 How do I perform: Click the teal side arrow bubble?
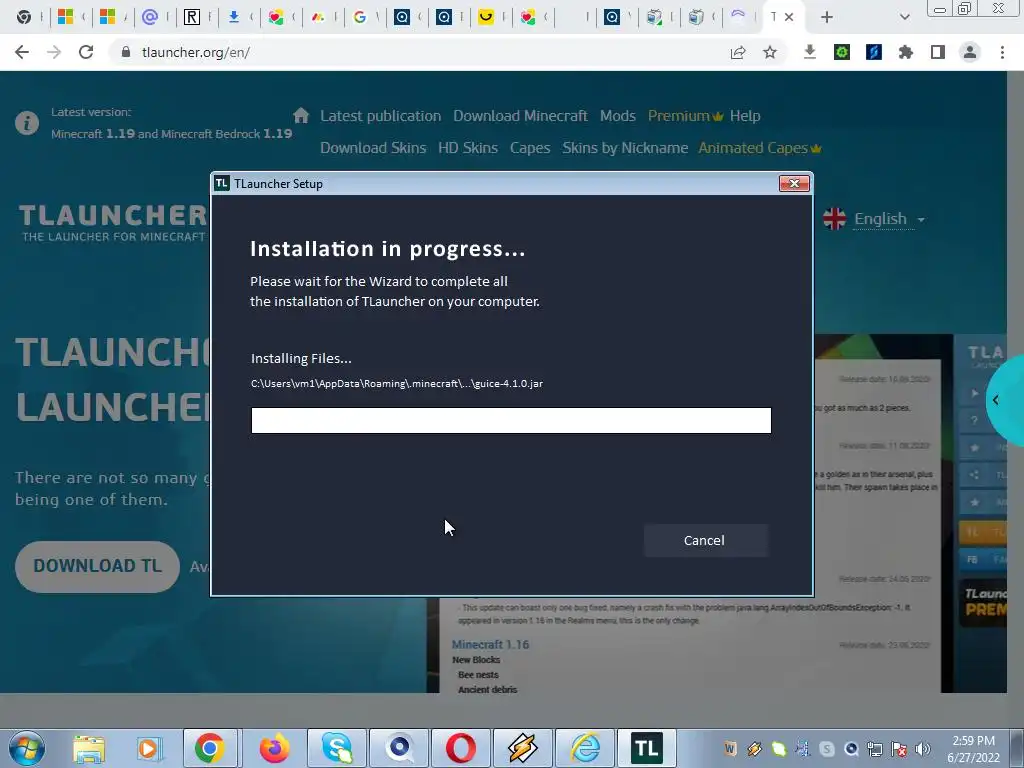click(1004, 400)
